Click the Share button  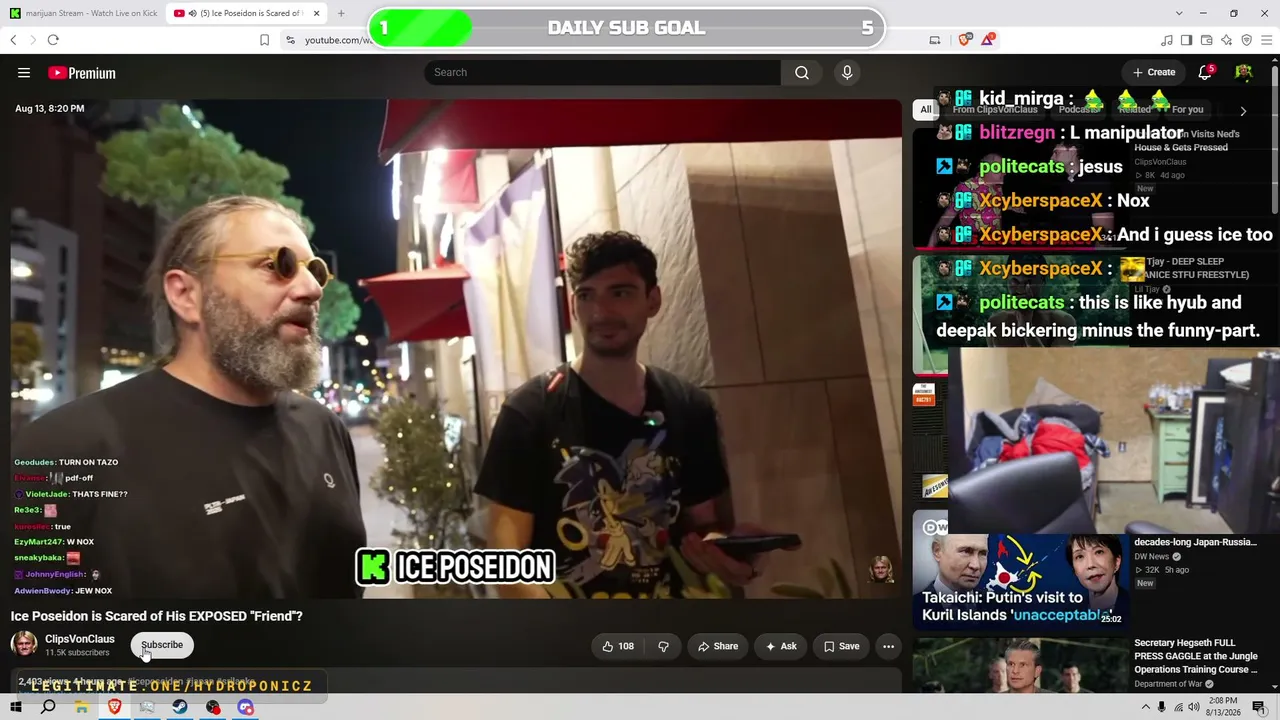tap(718, 646)
